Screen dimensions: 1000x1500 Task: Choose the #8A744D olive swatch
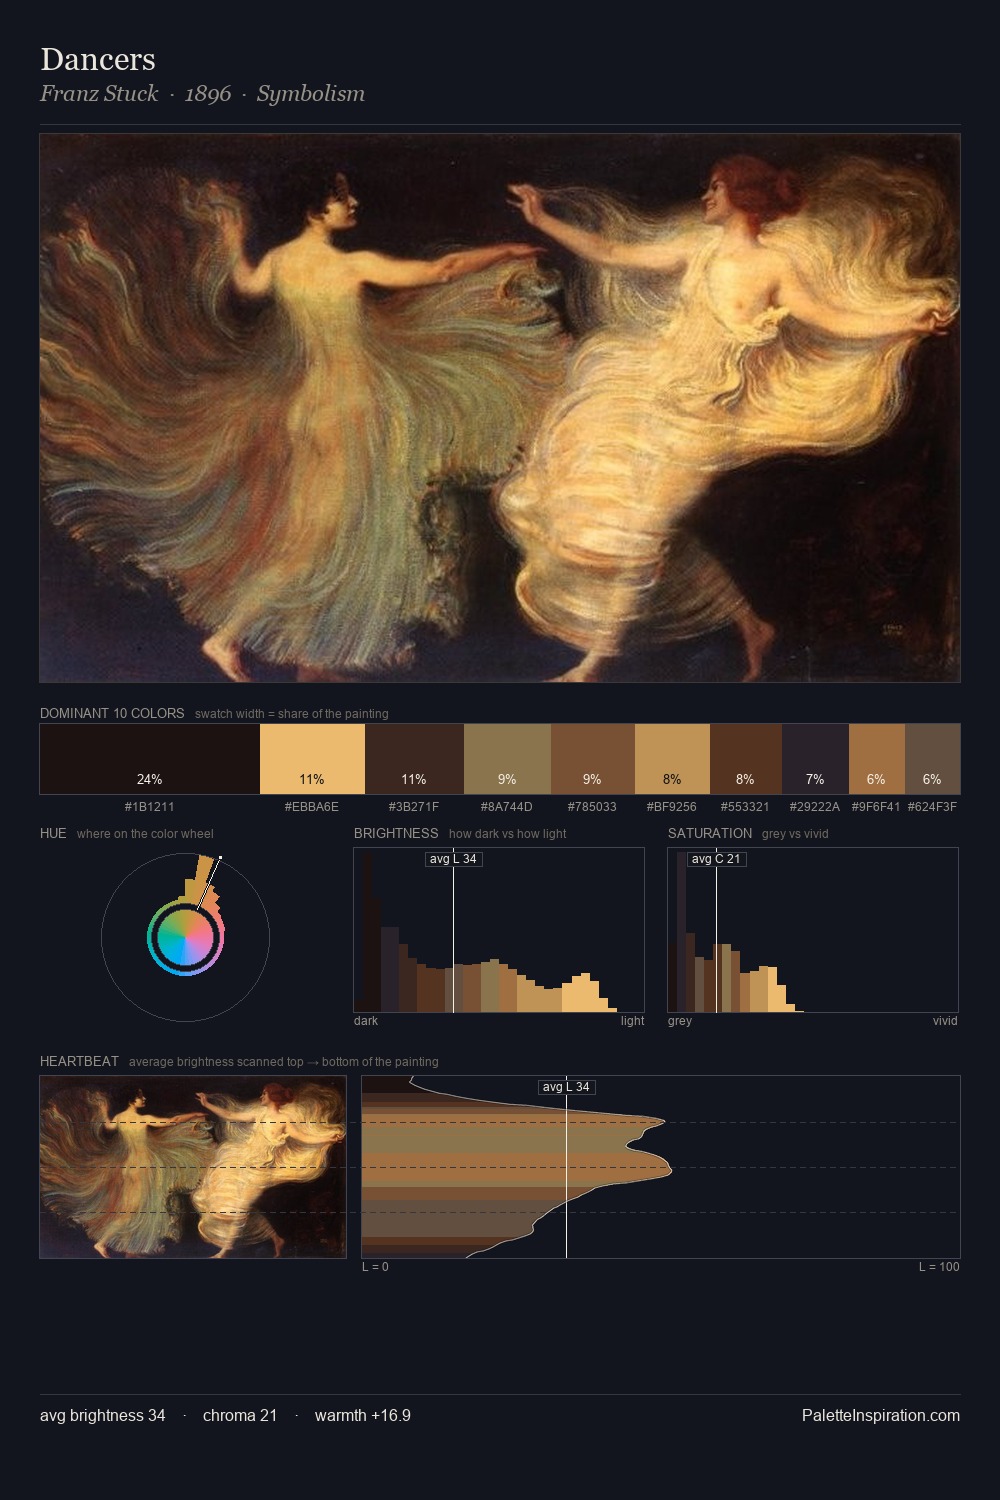pyautogui.click(x=507, y=759)
